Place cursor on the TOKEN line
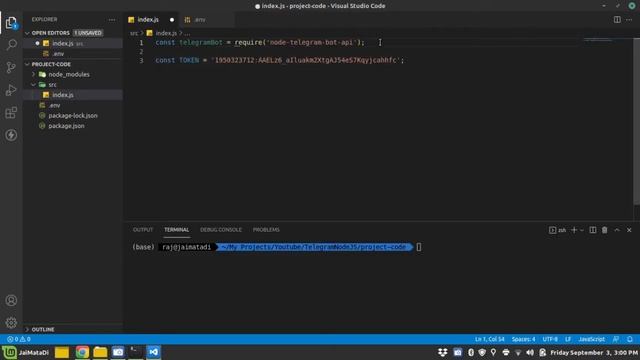 [279, 60]
